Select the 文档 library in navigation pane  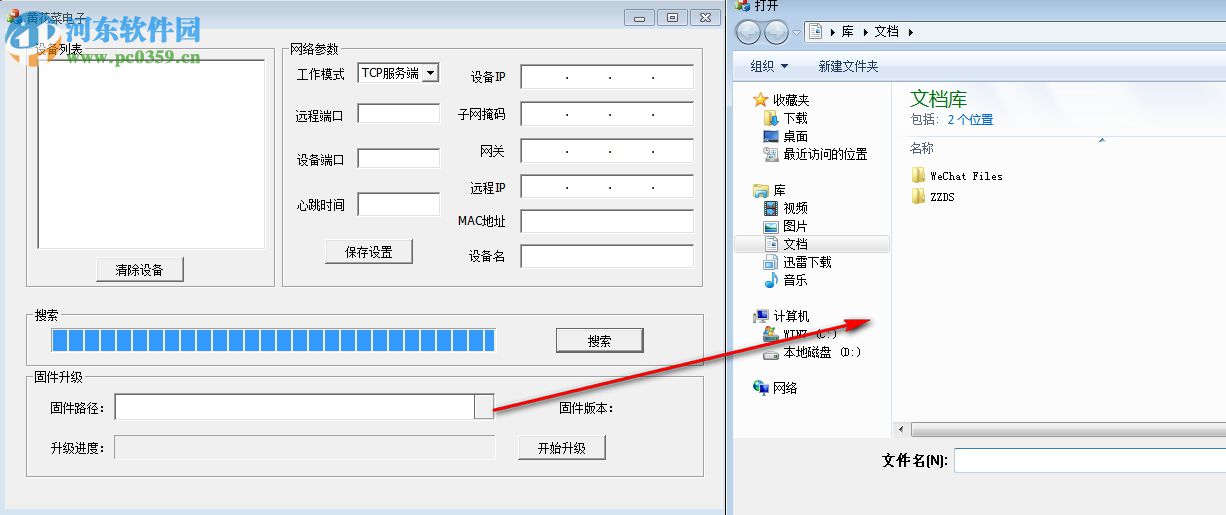pyautogui.click(x=811, y=244)
